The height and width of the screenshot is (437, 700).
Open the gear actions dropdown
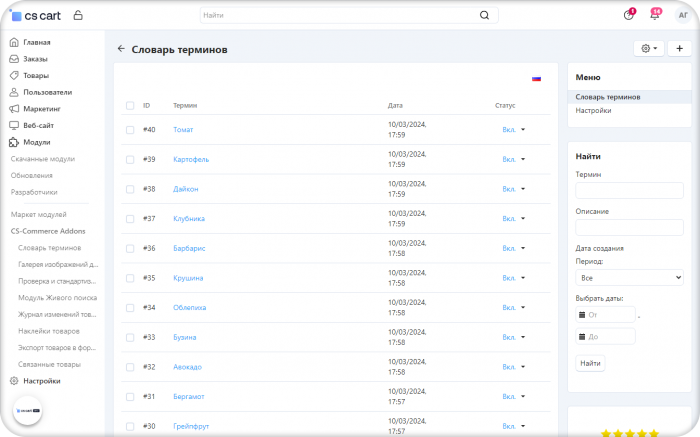point(649,48)
